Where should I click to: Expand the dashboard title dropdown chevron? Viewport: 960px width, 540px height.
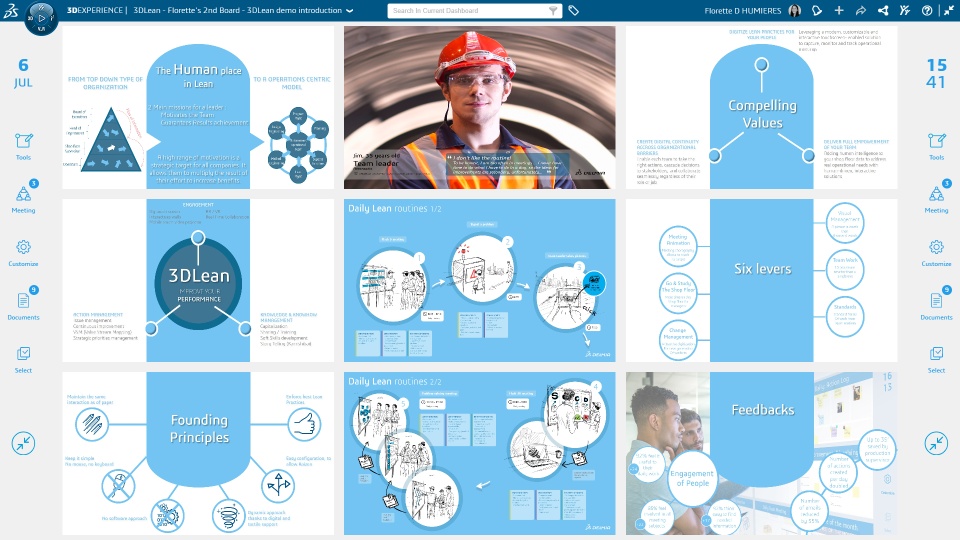coord(350,10)
